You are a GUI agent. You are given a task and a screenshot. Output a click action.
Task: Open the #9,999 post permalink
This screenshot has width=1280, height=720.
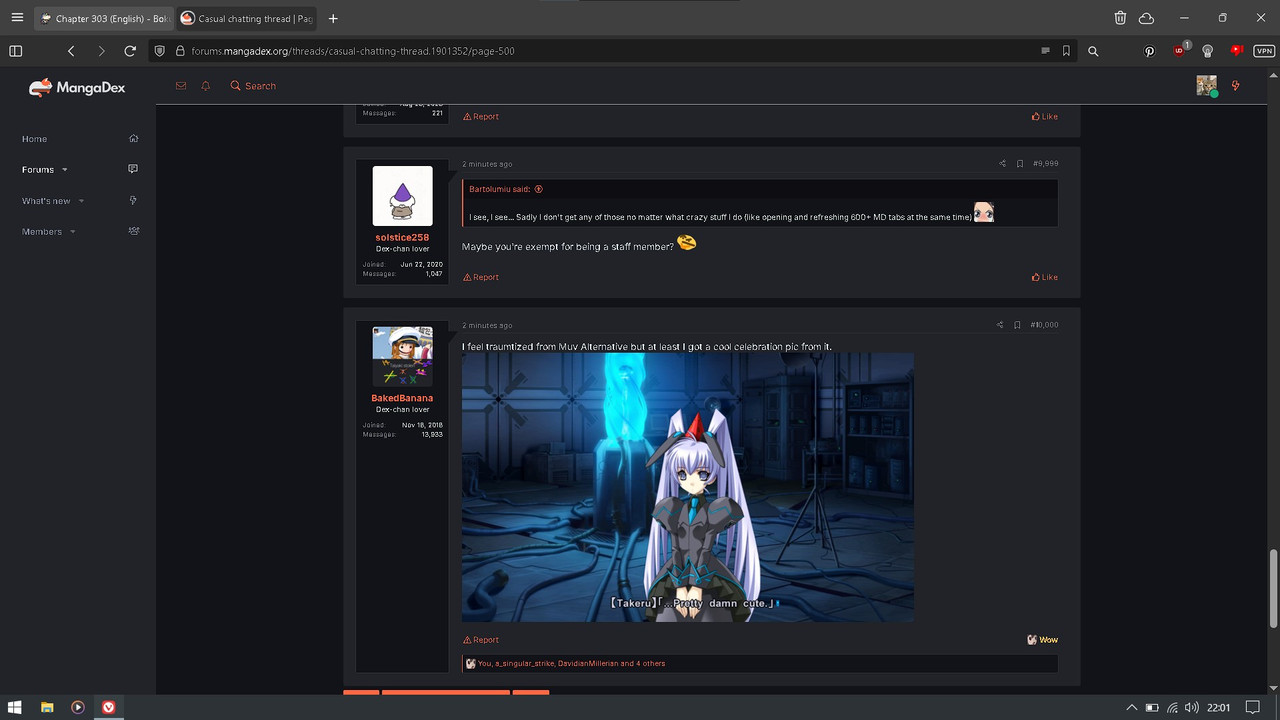[x=1045, y=164]
